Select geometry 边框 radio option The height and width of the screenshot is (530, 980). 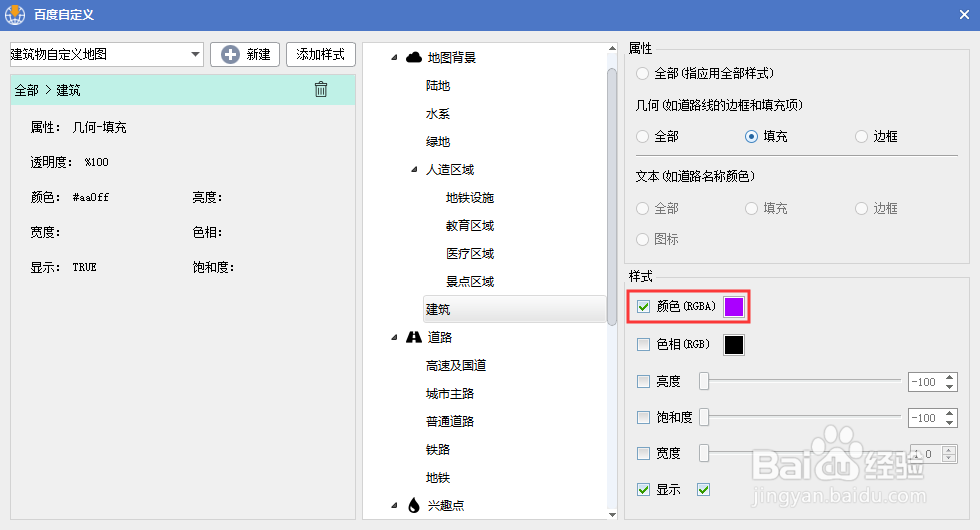coord(862,136)
